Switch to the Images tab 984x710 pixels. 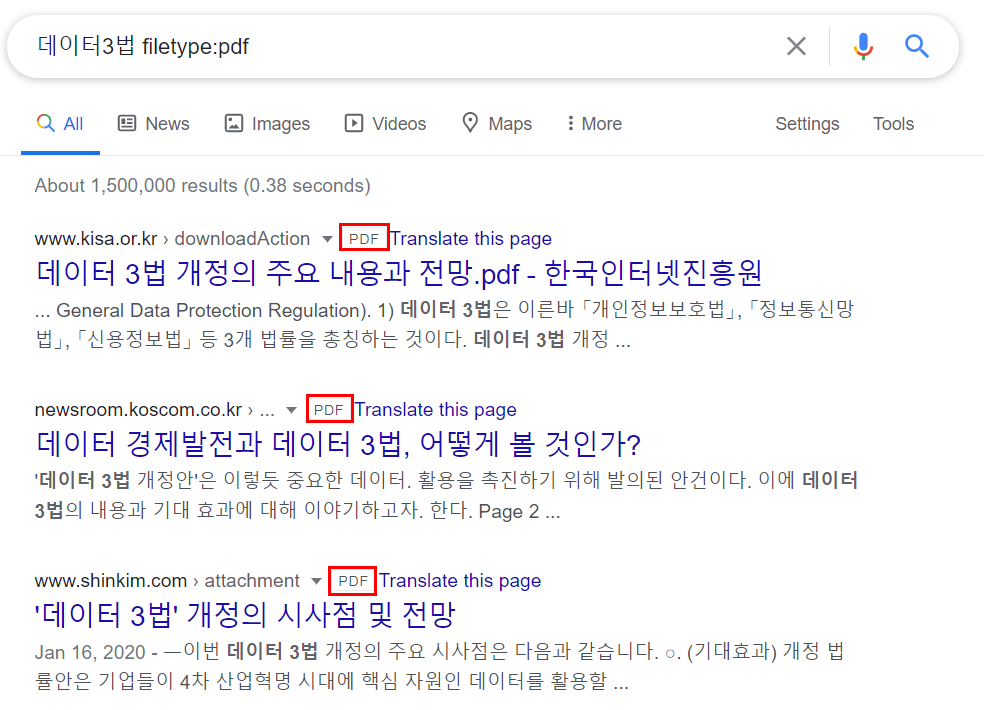point(267,124)
